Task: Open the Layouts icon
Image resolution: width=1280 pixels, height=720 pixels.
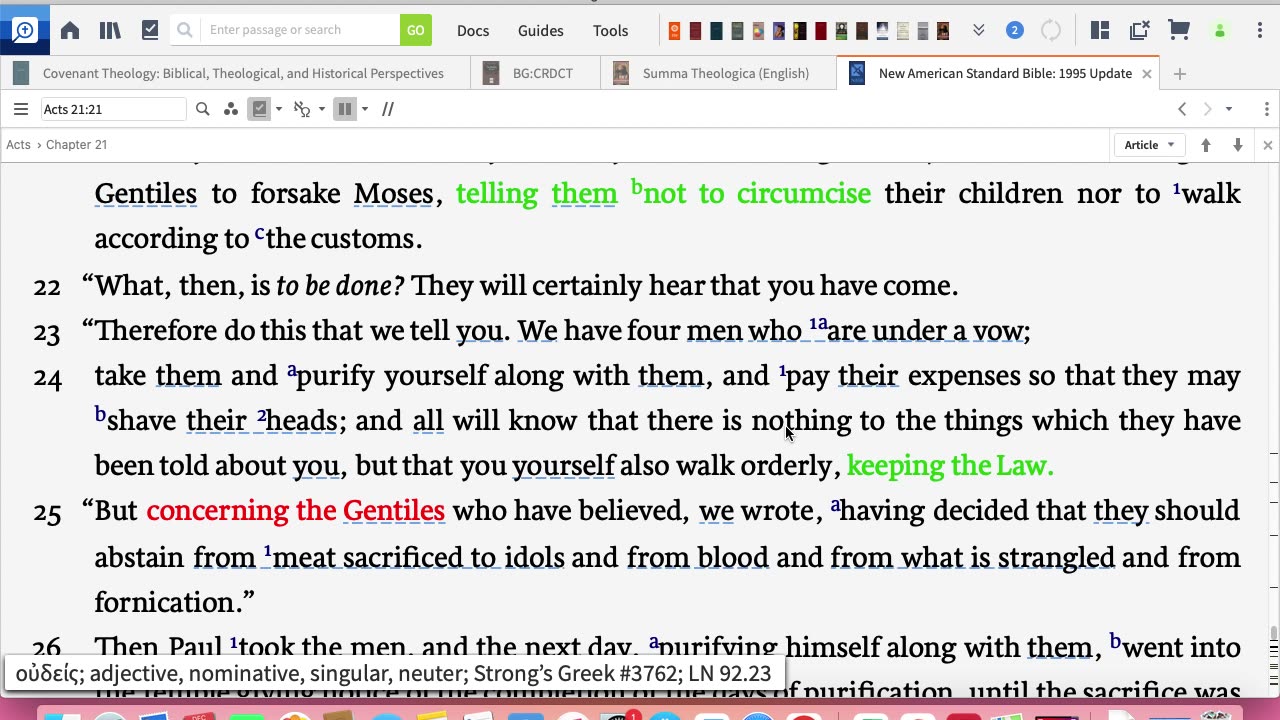Action: [x=1100, y=31]
